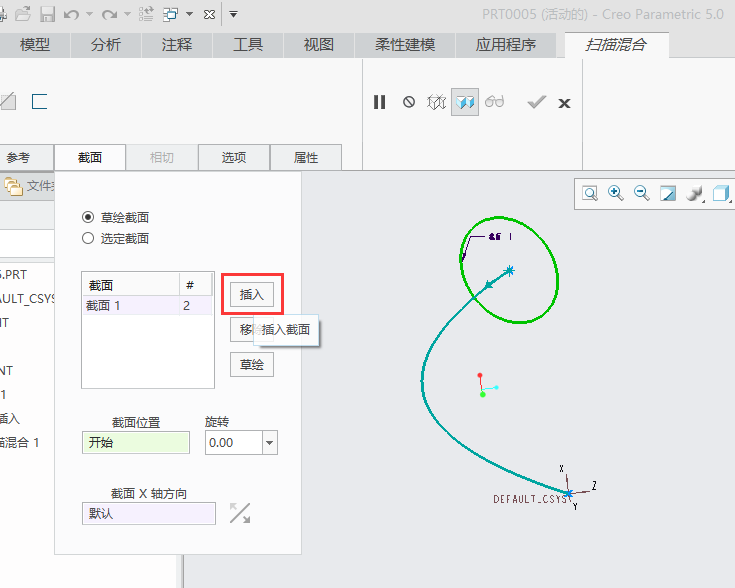Click the Undo arrow icon
735x588 pixels.
point(71,15)
